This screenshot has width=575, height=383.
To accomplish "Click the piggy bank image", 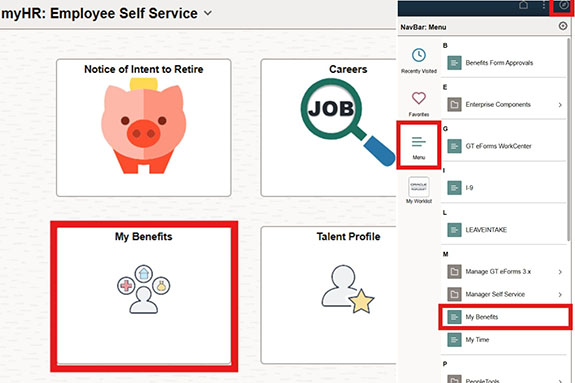I will (143, 126).
